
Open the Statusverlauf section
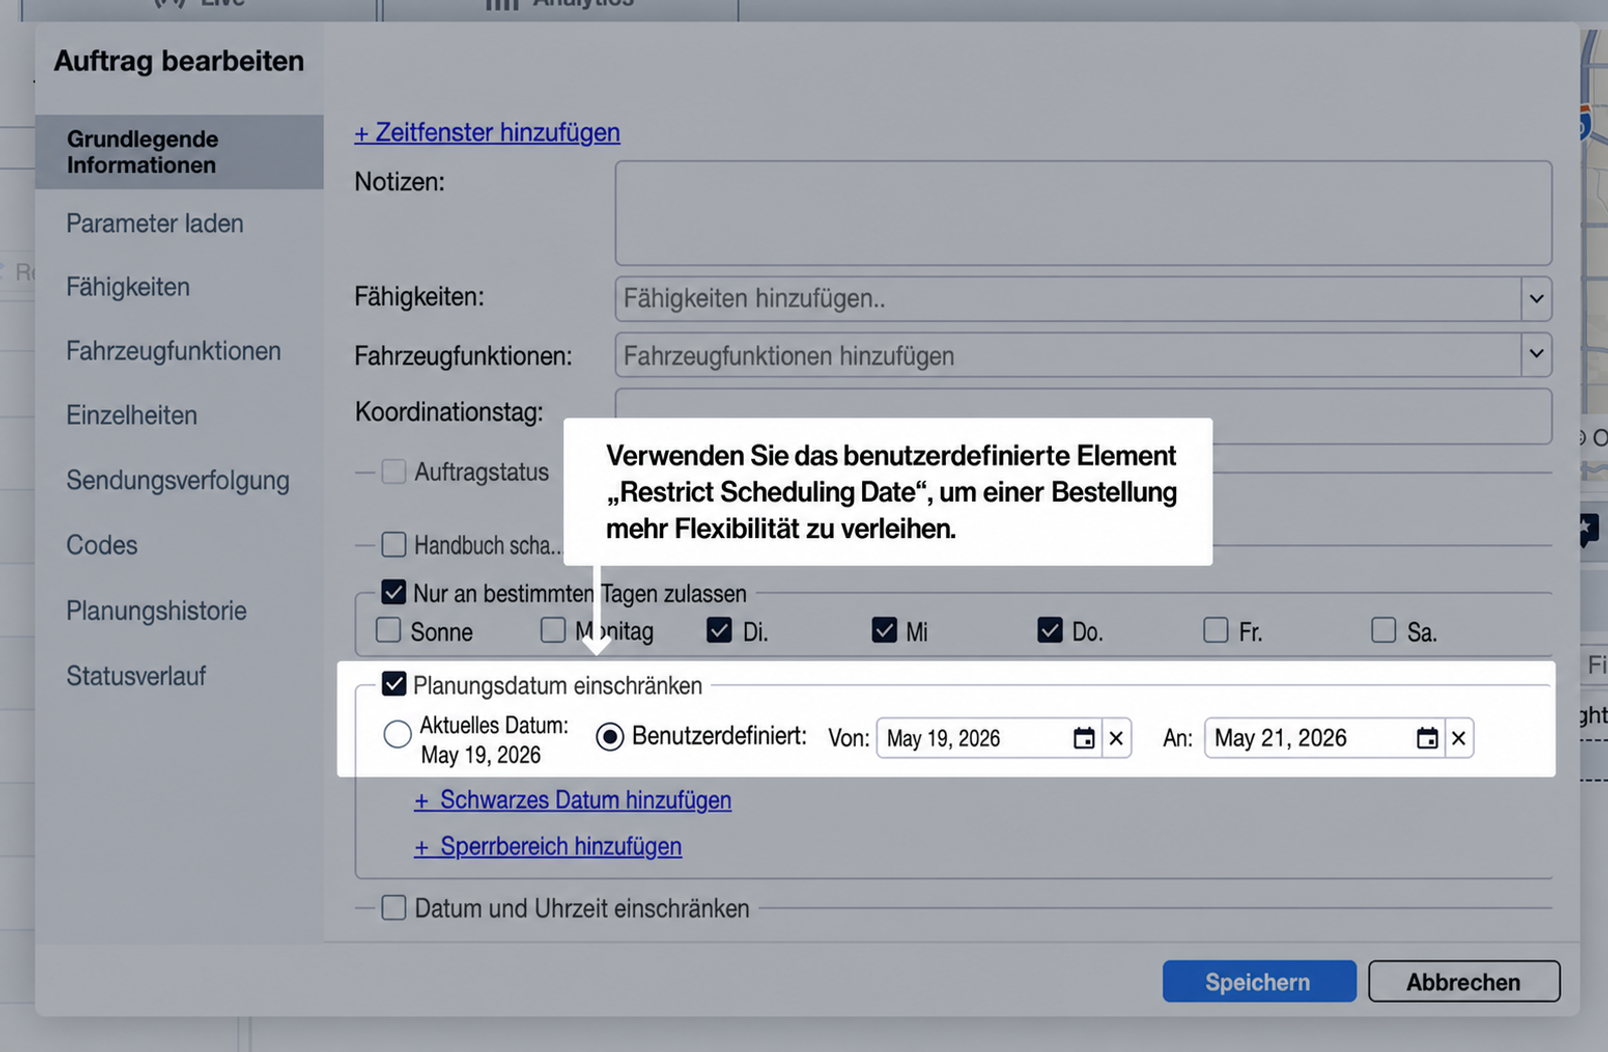pyautogui.click(x=136, y=676)
